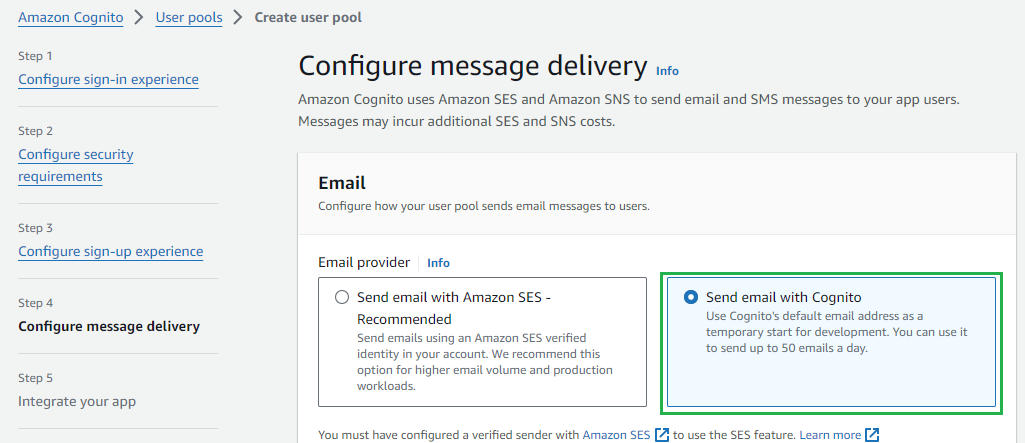Select Send email with Cognito radio
The height and width of the screenshot is (443, 1025).
click(690, 298)
